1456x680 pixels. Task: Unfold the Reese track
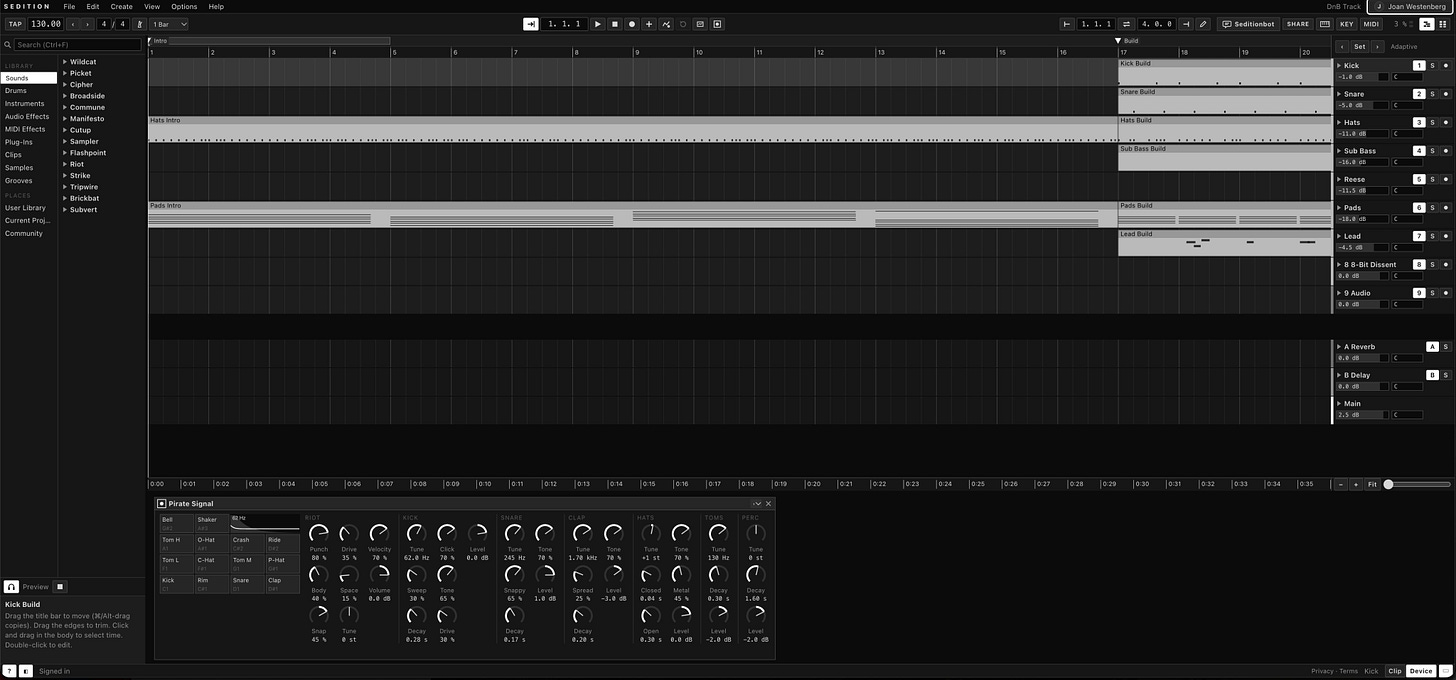[1339, 180]
